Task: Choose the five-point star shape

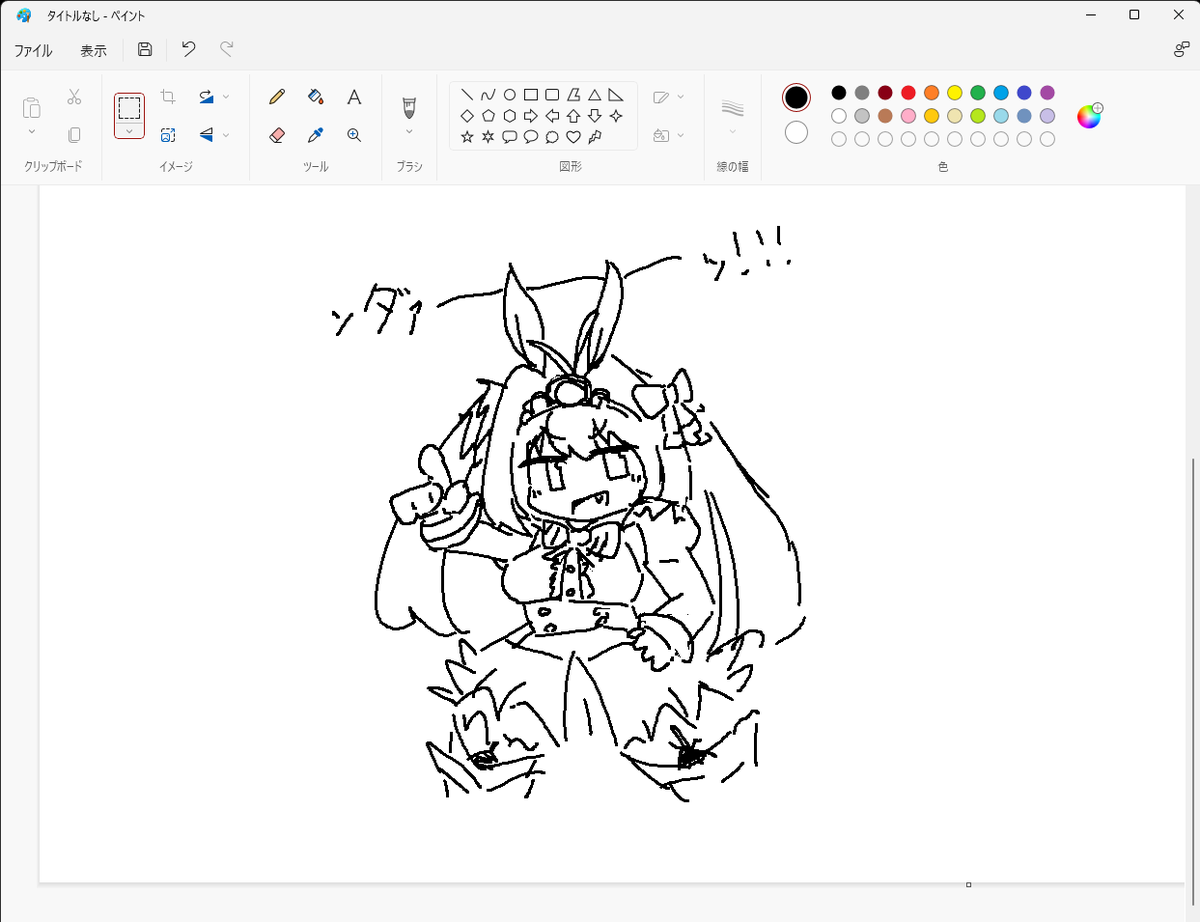Action: 467,136
